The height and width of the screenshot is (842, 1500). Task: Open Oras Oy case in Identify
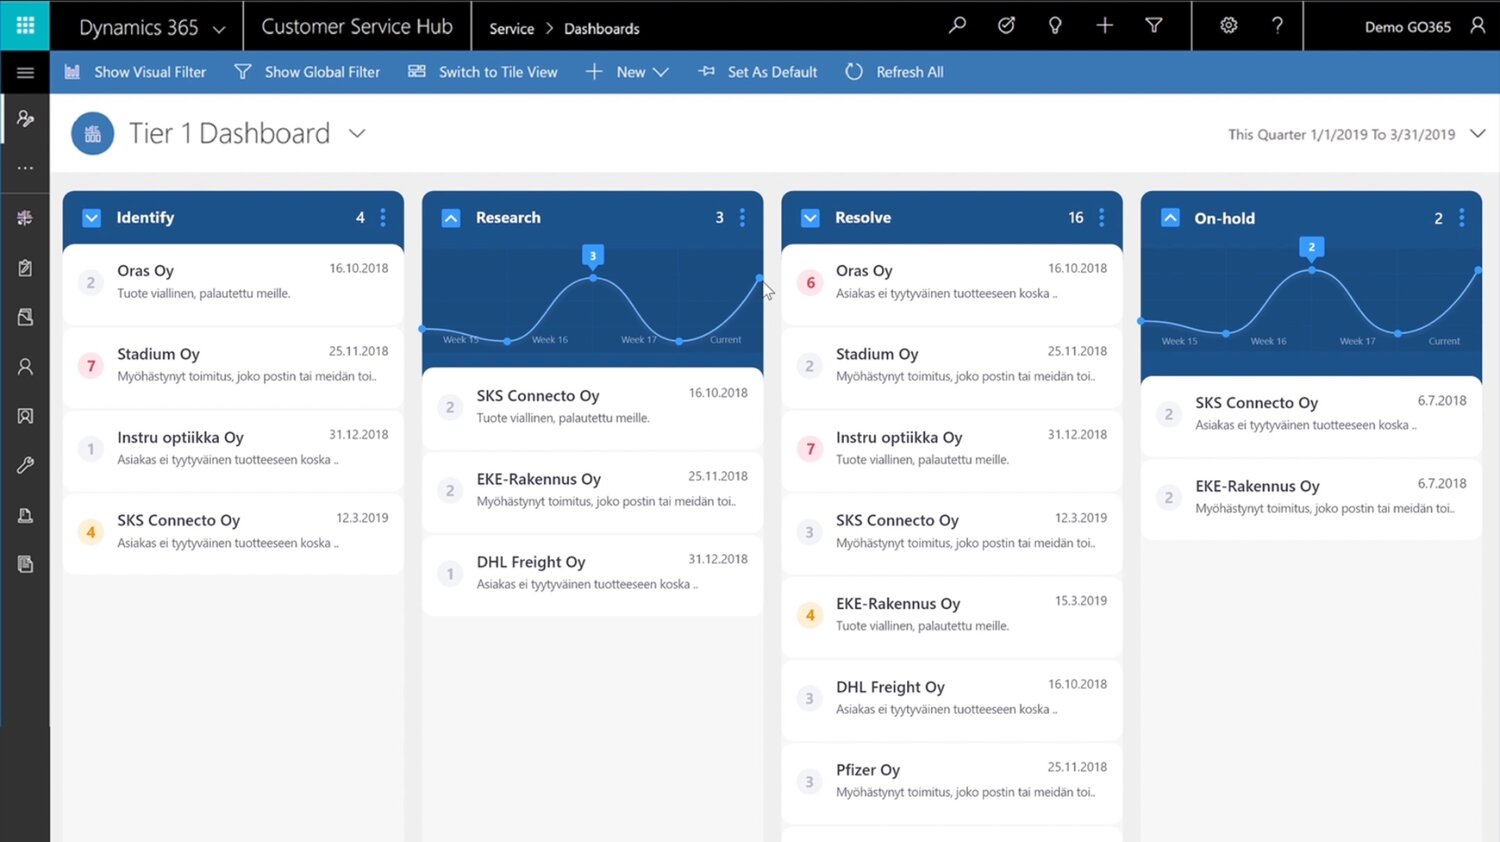pyautogui.click(x=233, y=283)
